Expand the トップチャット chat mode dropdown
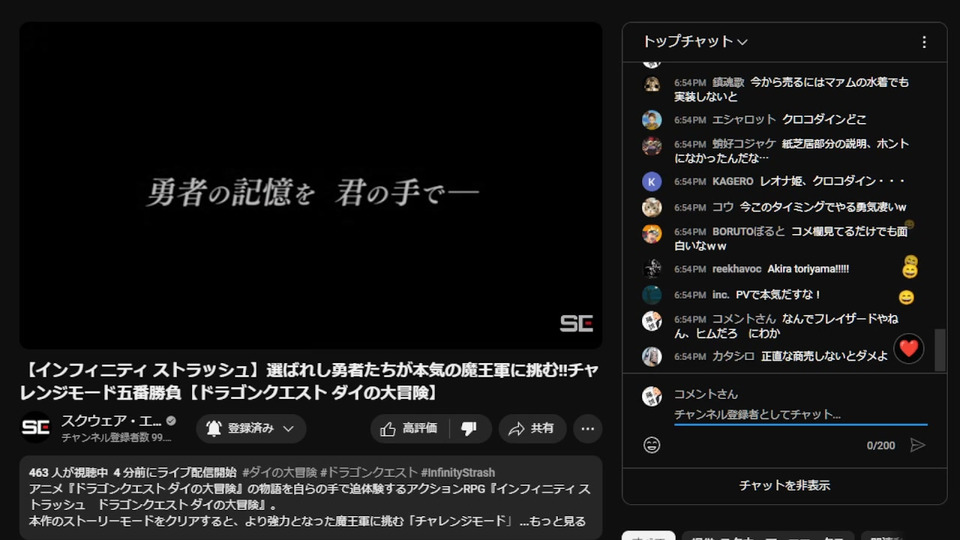This screenshot has height=540, width=960. click(x=694, y=42)
